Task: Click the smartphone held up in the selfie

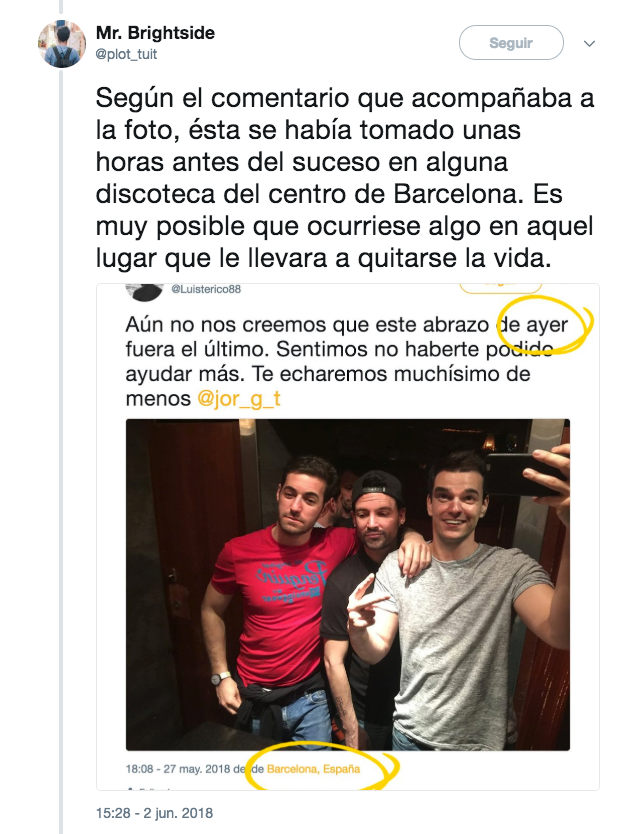Action: (x=523, y=473)
